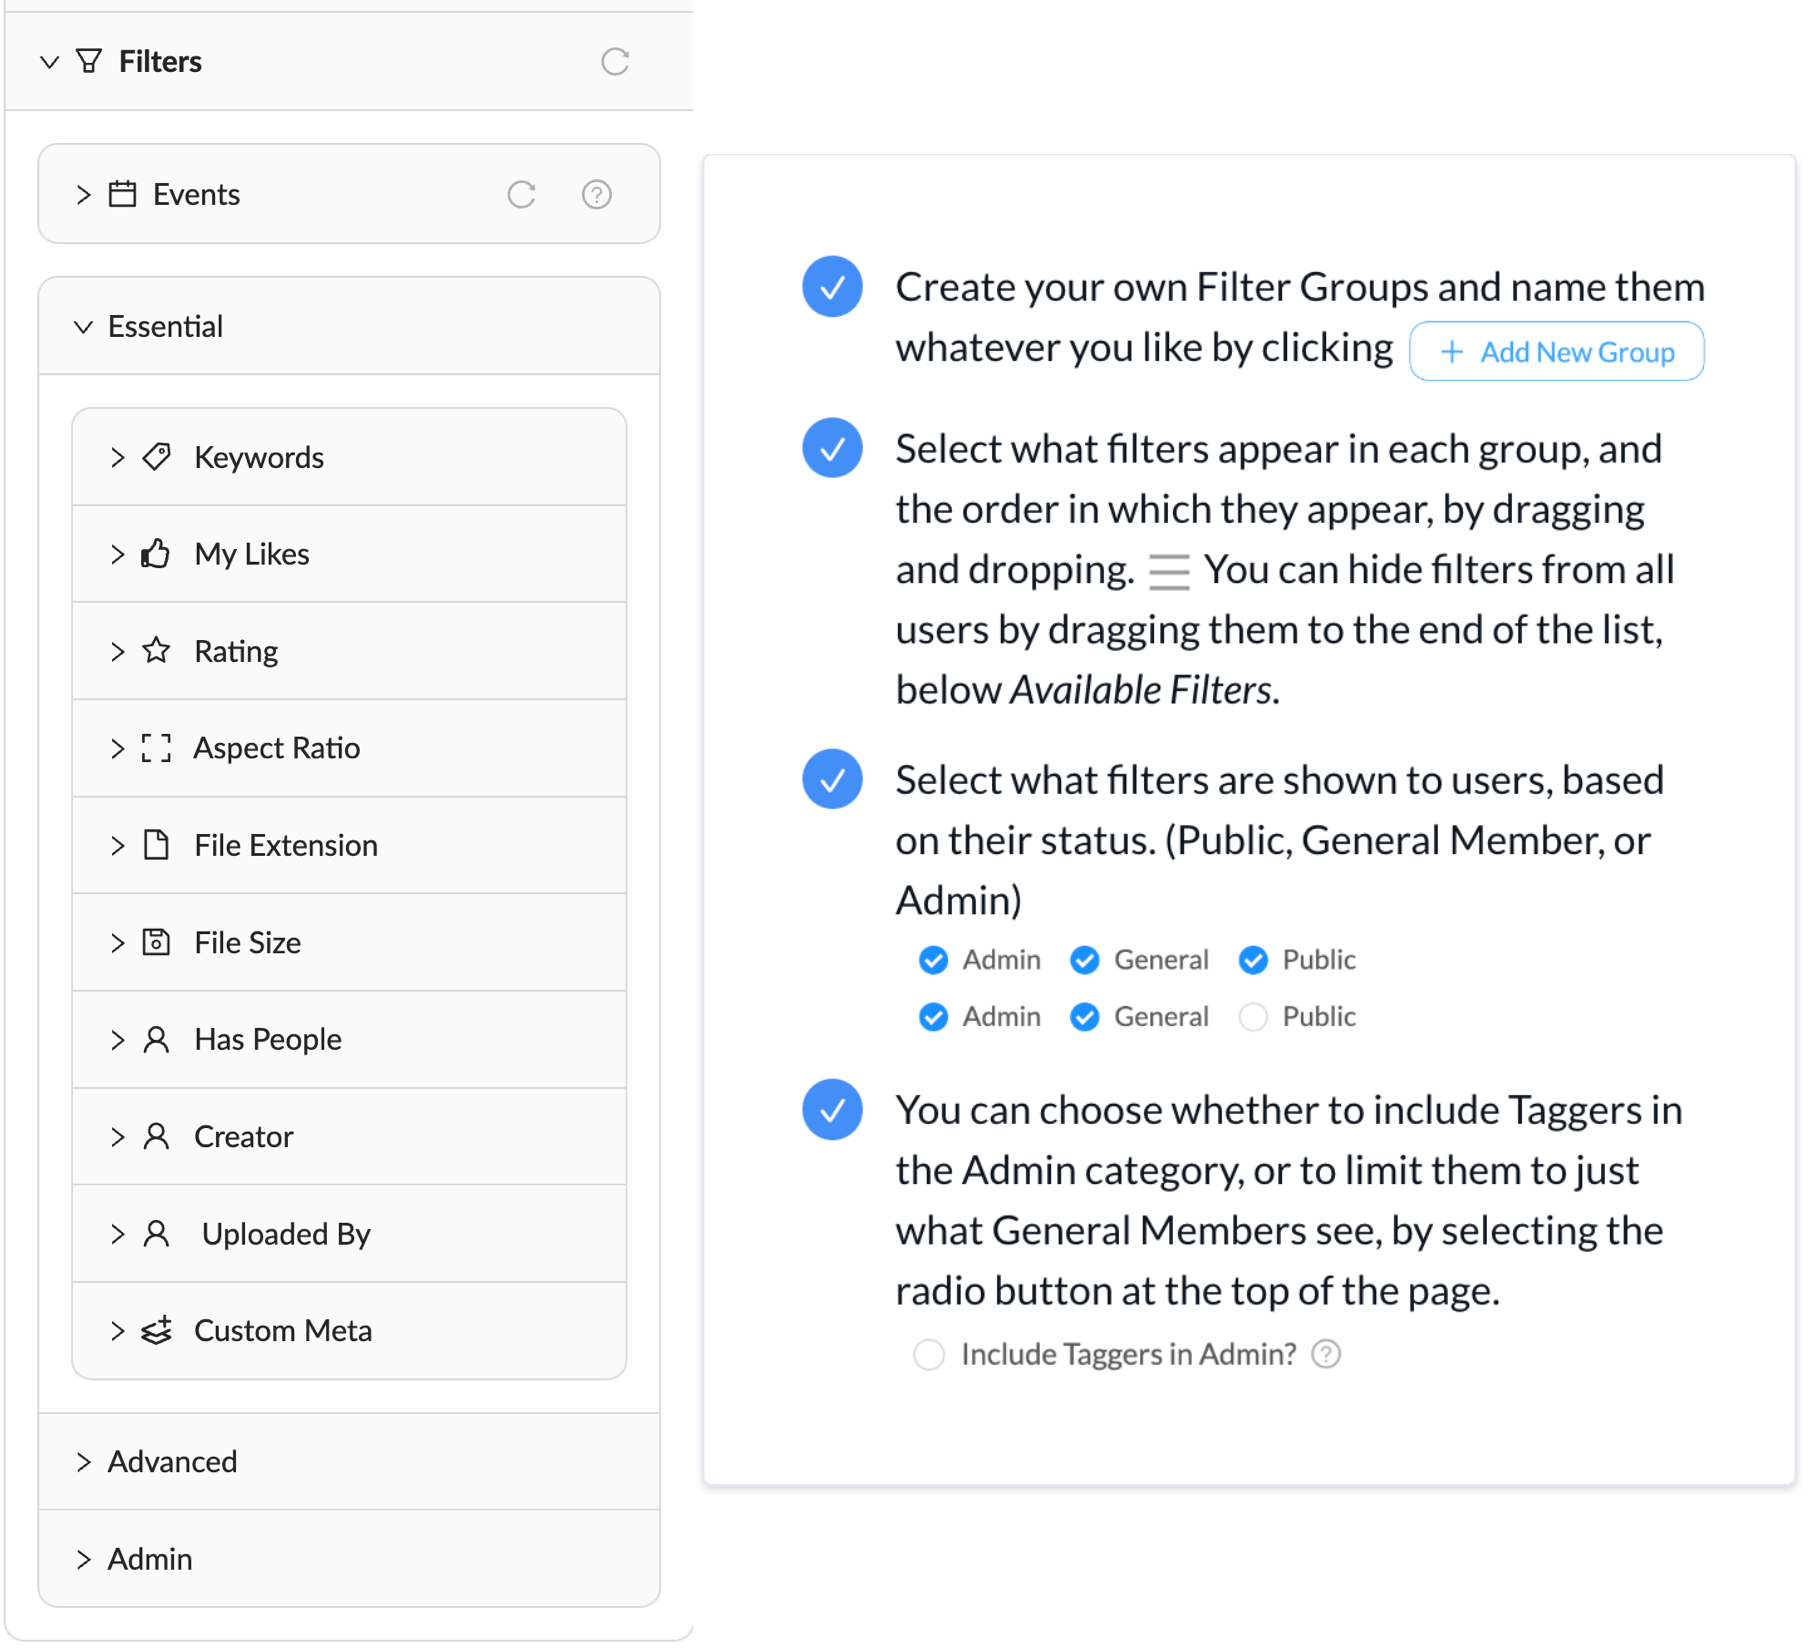
Task: Click the Essential group label
Action: 165,327
